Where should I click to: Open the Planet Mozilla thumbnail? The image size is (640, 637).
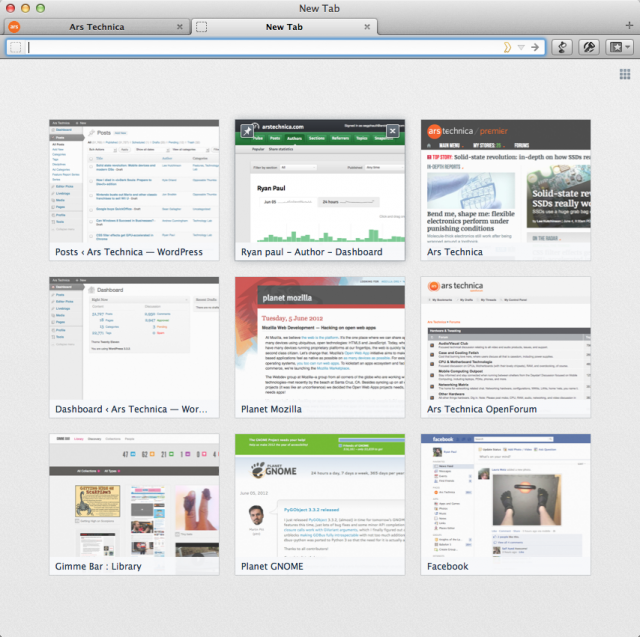[x=320, y=347]
